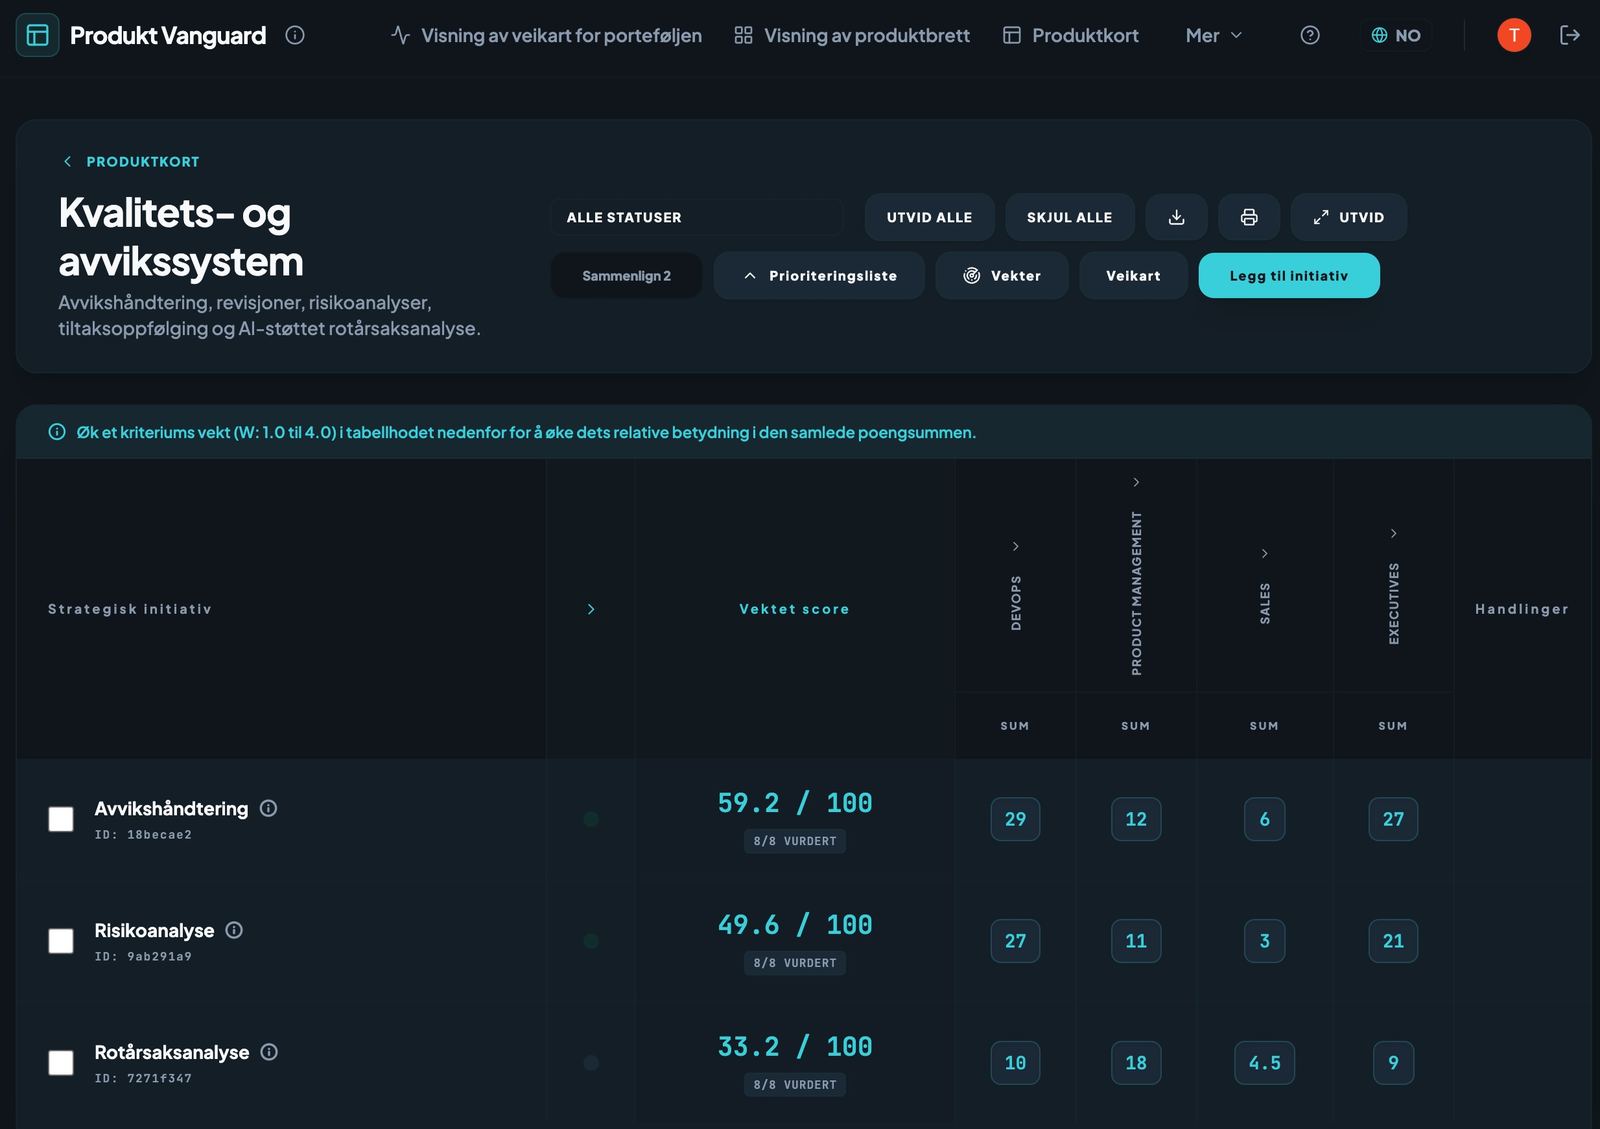
Task: Click the print icon button
Action: coord(1249,217)
